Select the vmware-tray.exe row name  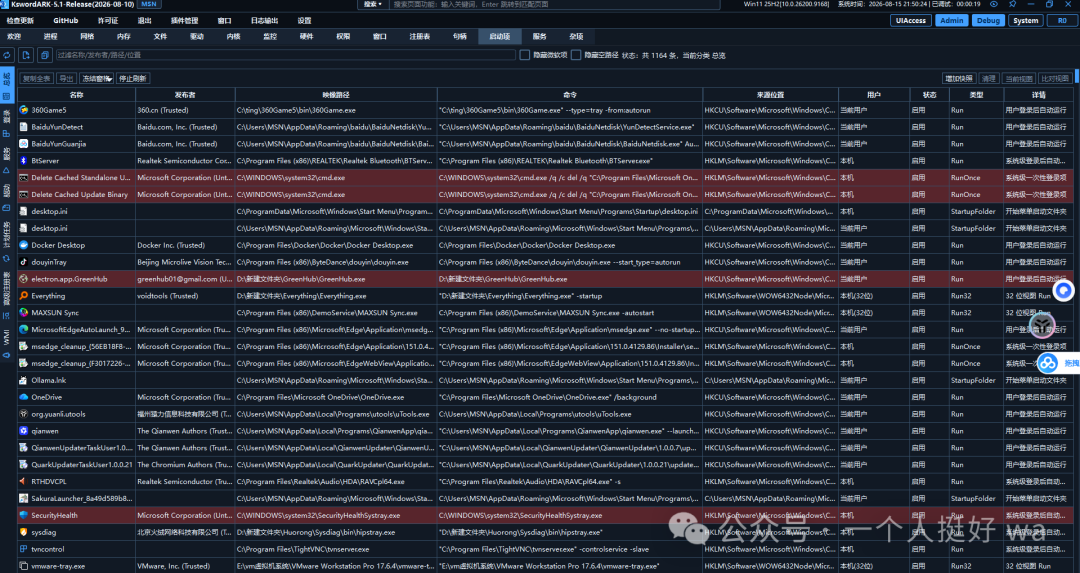tap(59, 566)
